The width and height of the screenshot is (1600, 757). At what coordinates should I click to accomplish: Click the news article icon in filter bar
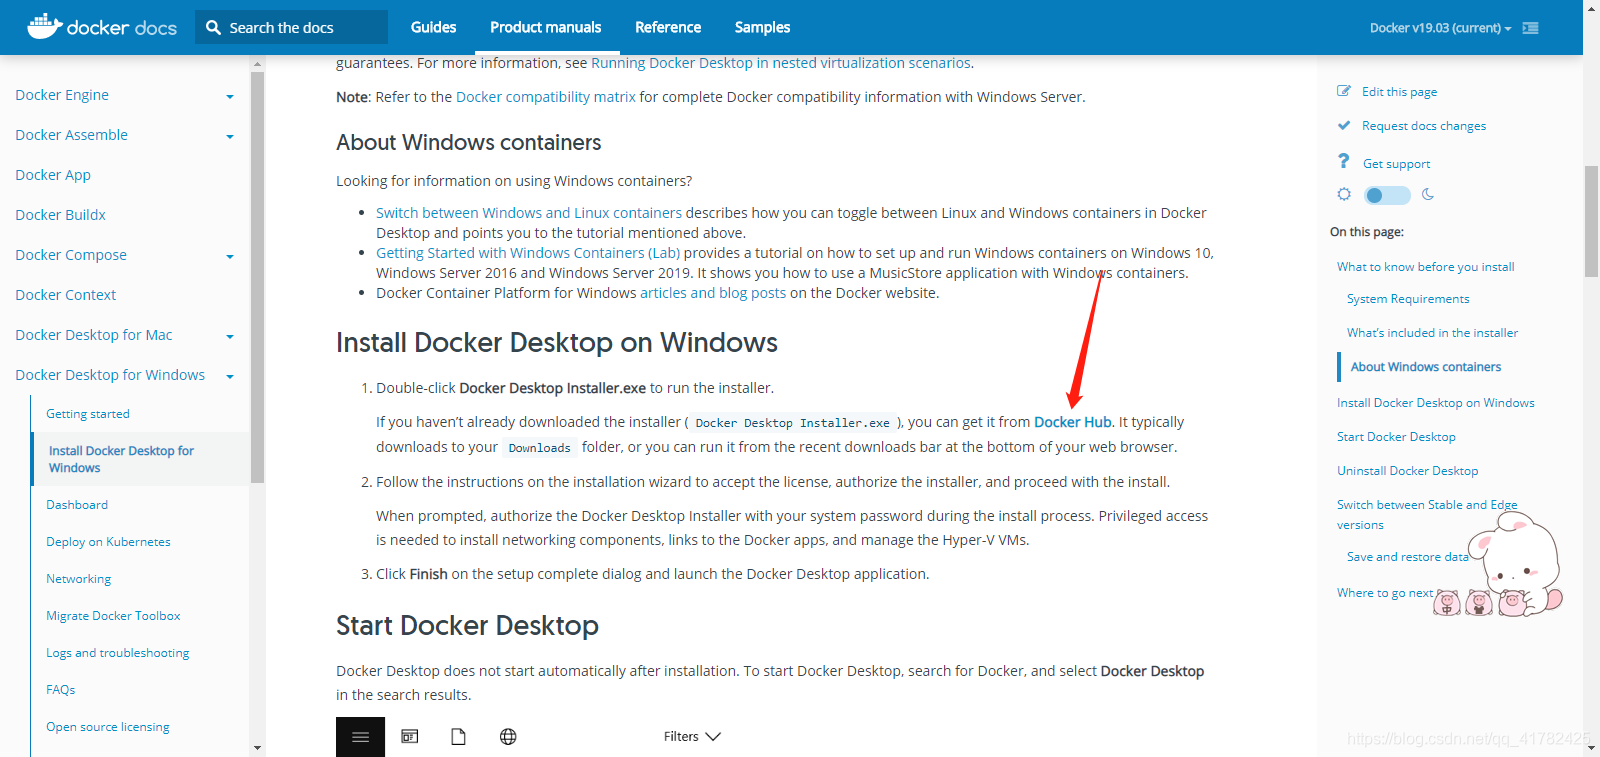(409, 737)
